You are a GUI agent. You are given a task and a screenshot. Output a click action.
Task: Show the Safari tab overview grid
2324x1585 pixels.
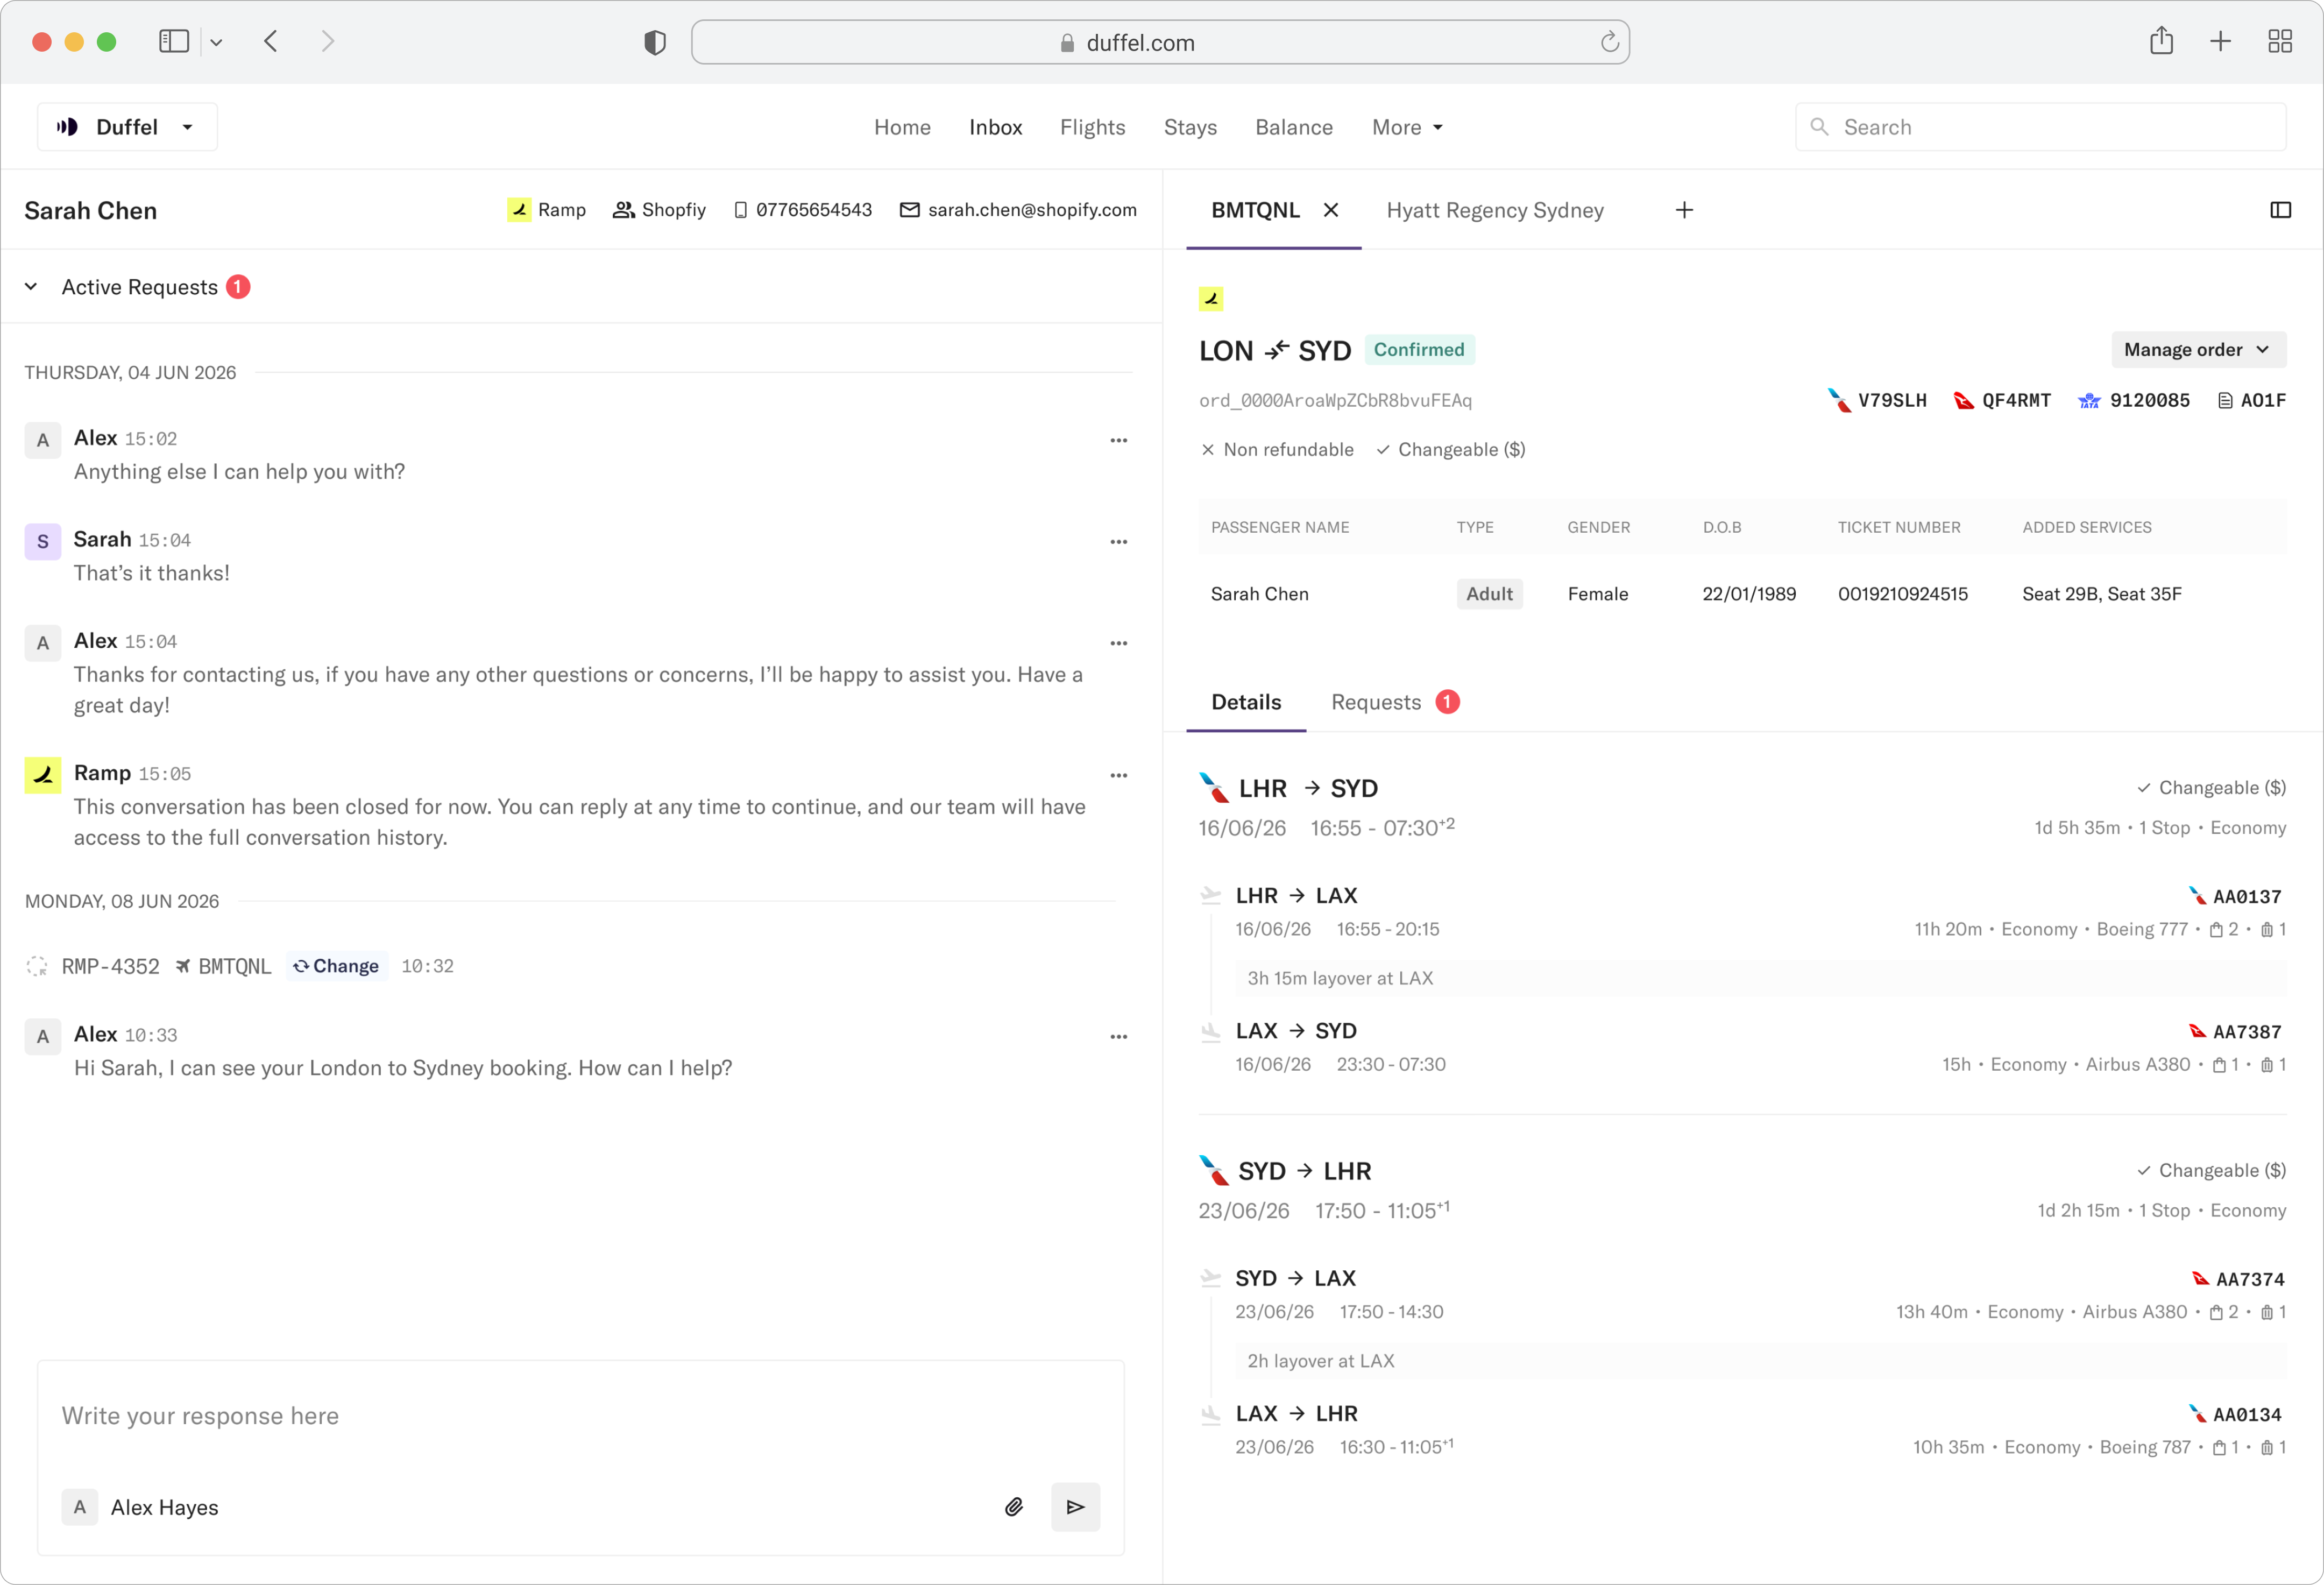click(2280, 41)
